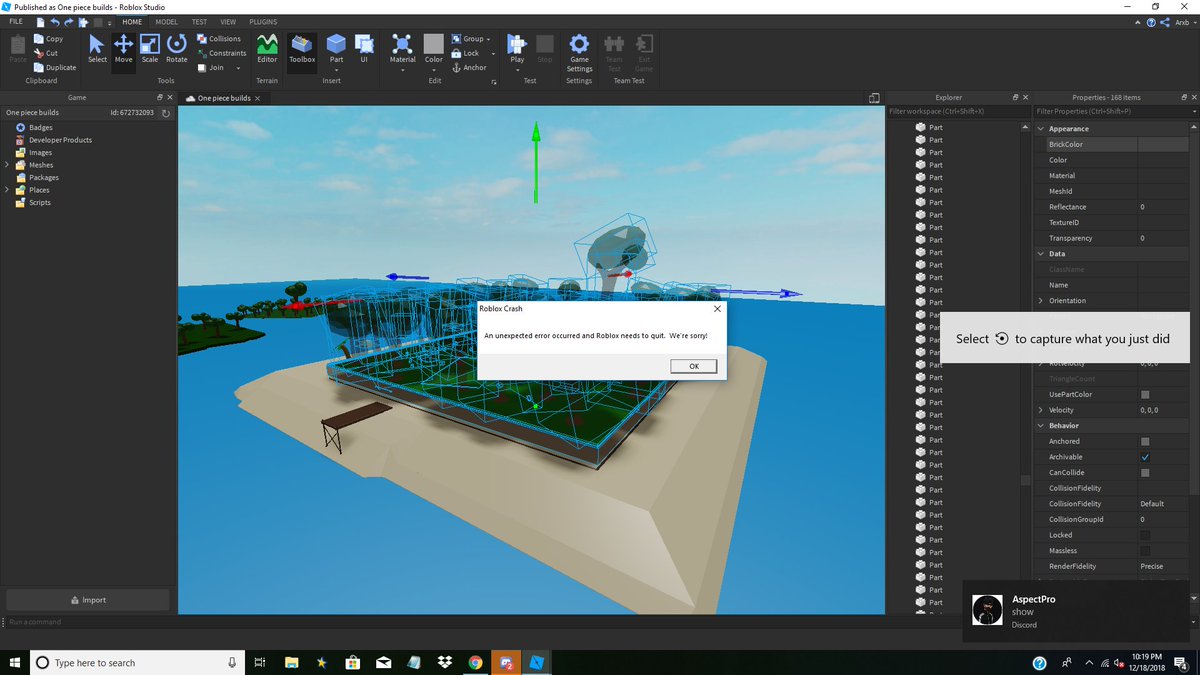1200x675 pixels.
Task: Click the Filter Properties search field
Action: (x=1115, y=111)
